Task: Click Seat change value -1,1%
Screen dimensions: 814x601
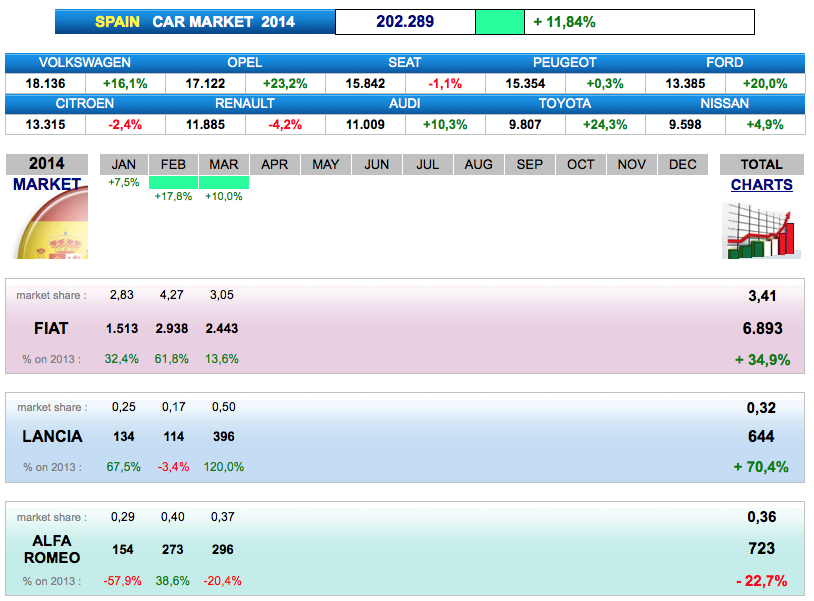Action: tap(445, 84)
